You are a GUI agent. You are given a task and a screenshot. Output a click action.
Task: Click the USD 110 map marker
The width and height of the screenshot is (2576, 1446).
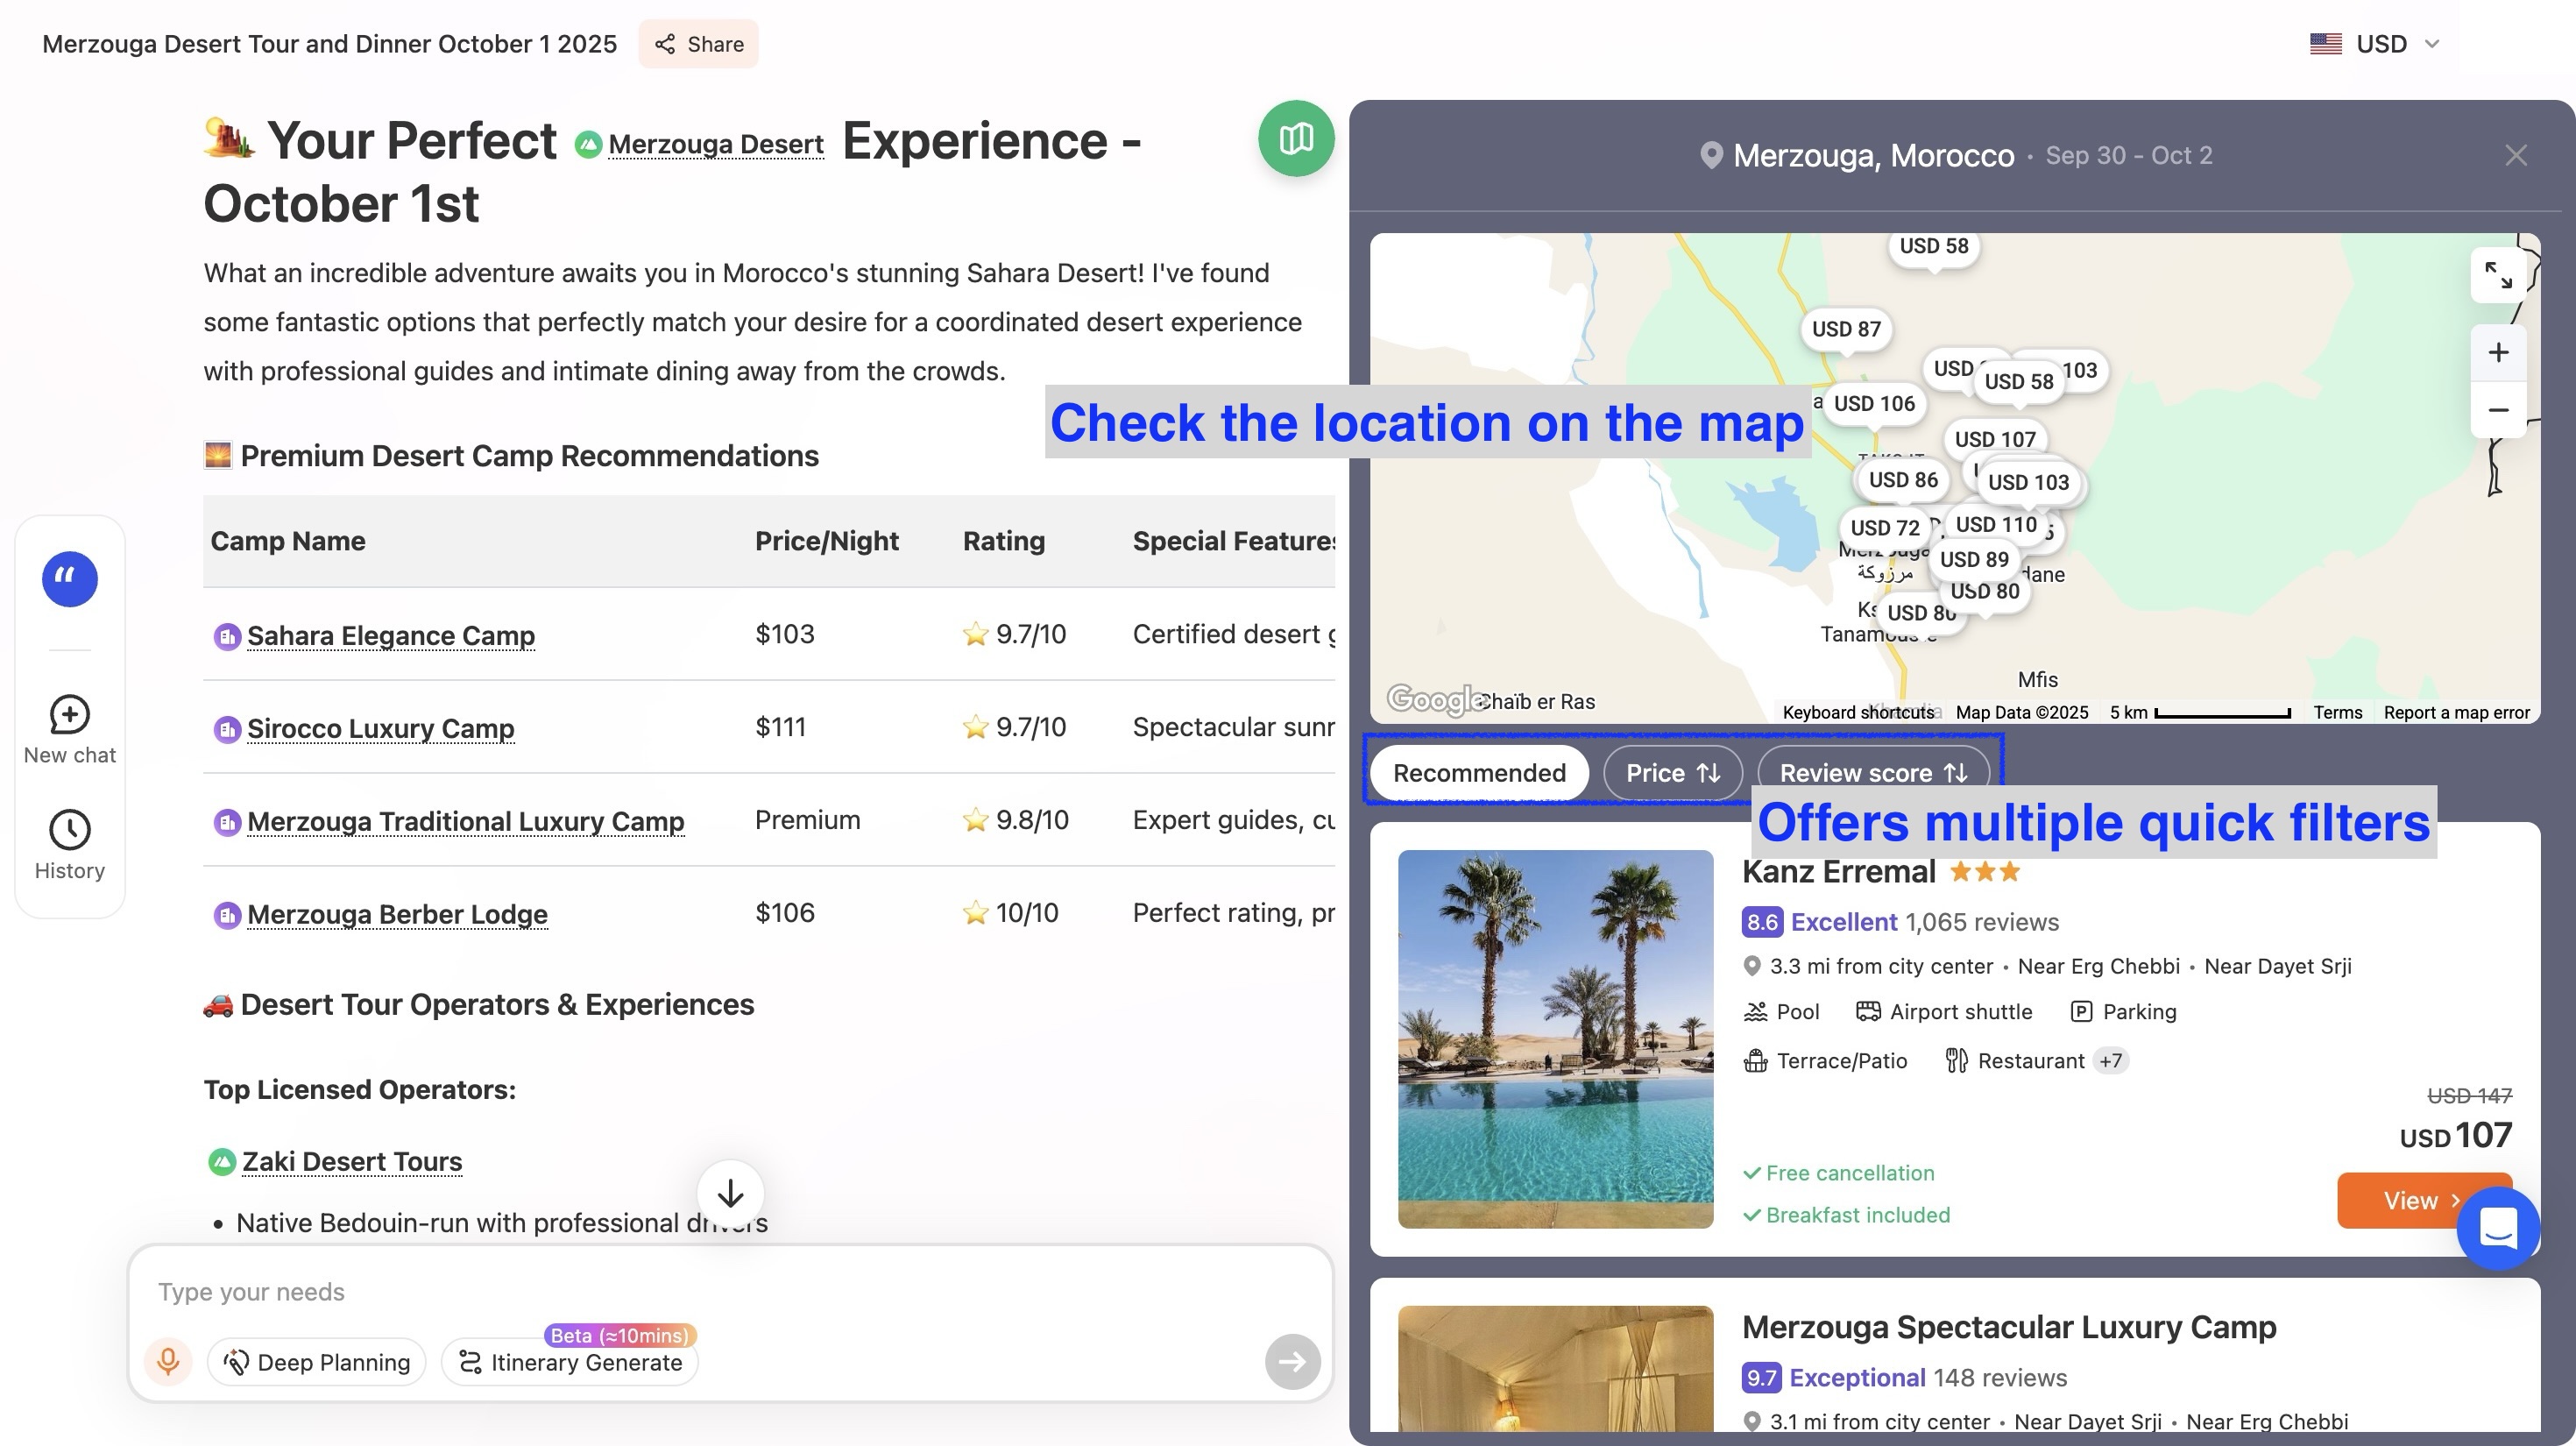pyautogui.click(x=1995, y=525)
